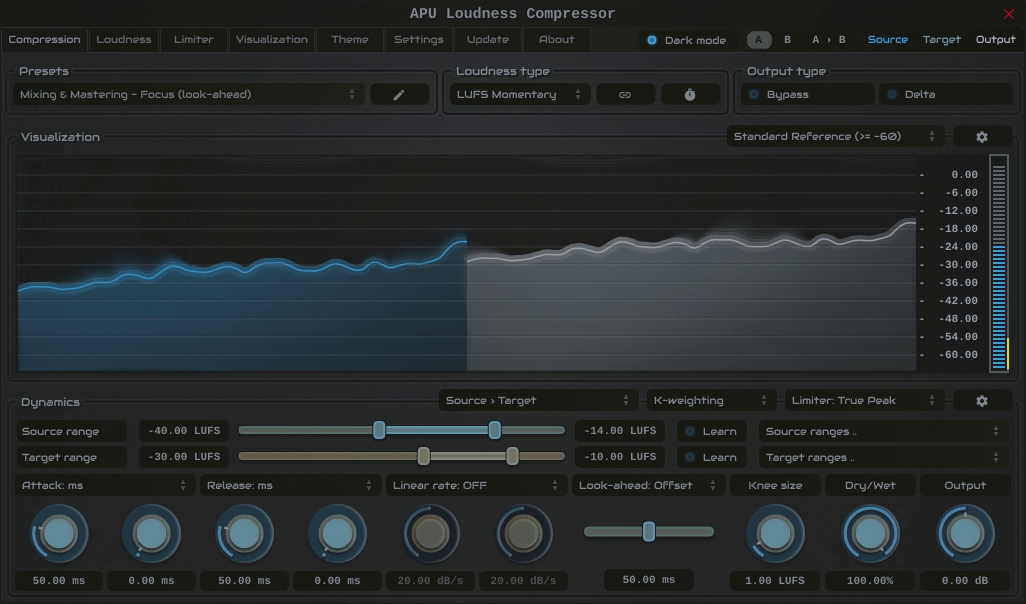Image resolution: width=1026 pixels, height=604 pixels.
Task: Enable the Bypass output type
Action: (x=807, y=95)
